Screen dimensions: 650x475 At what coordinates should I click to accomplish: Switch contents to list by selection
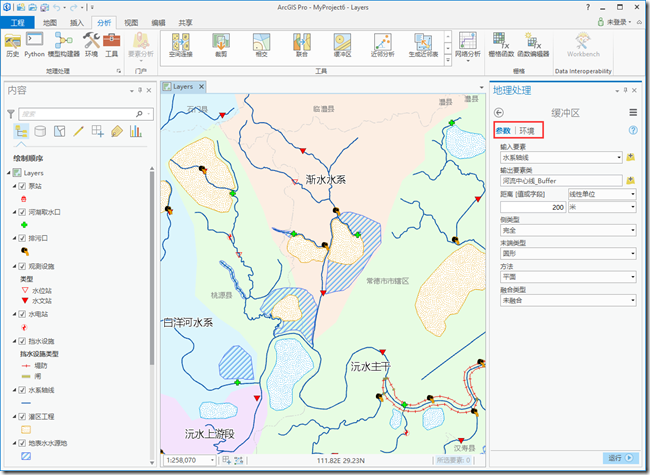59,131
